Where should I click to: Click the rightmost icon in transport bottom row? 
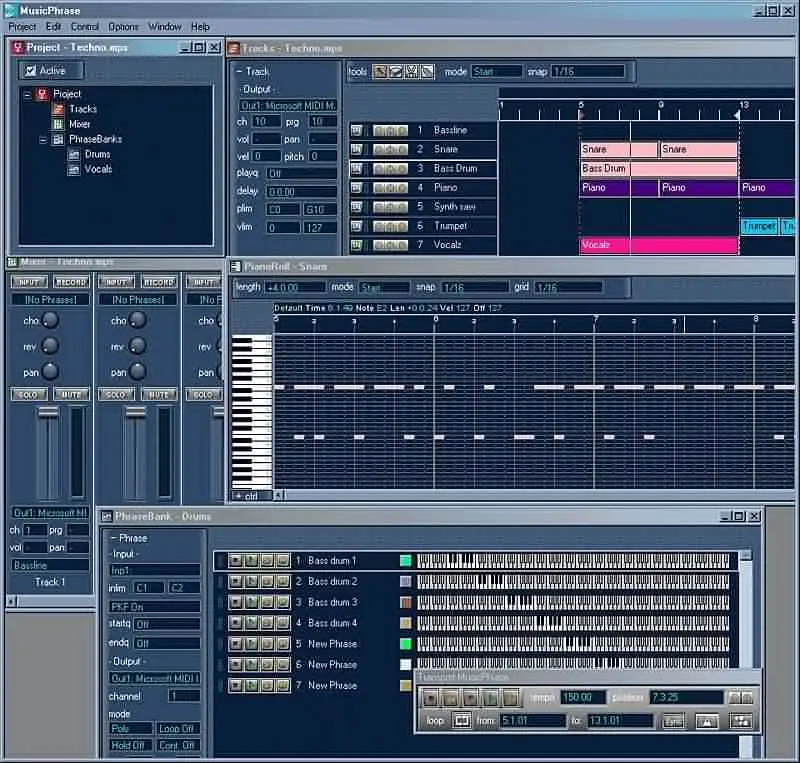pyautogui.click(x=741, y=721)
